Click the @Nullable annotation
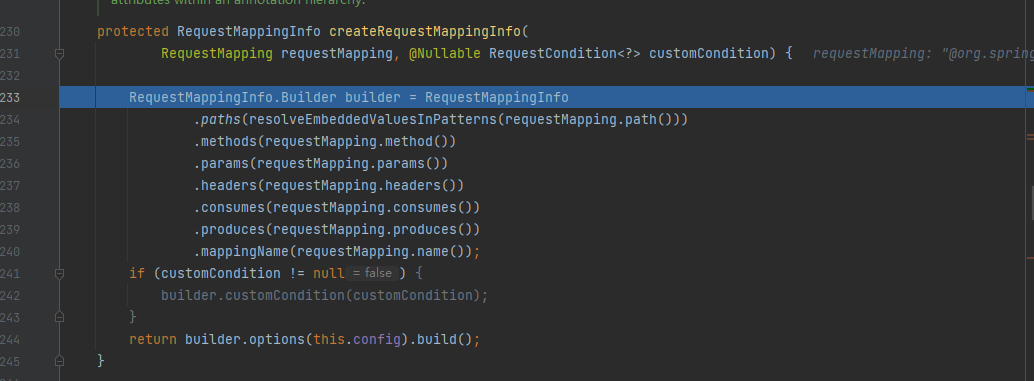Screen dimensions: 1034x381 (x=444, y=53)
